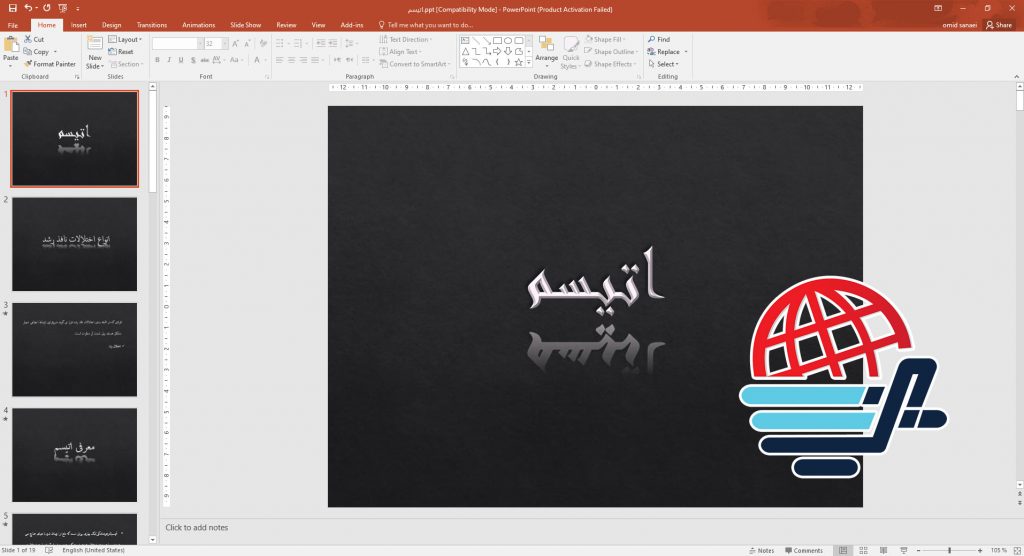Open the Select dropdown
Viewport: 1024px width, 556px height.
664,64
